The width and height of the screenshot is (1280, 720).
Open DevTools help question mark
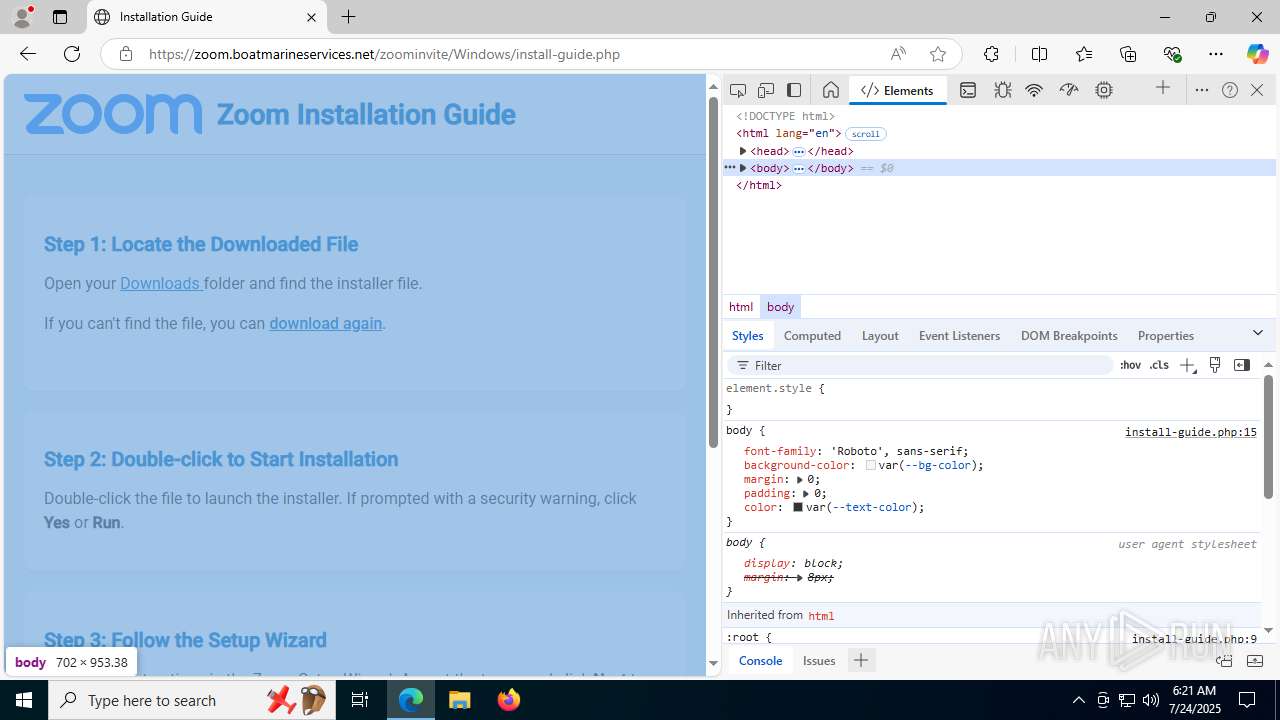[x=1230, y=90]
